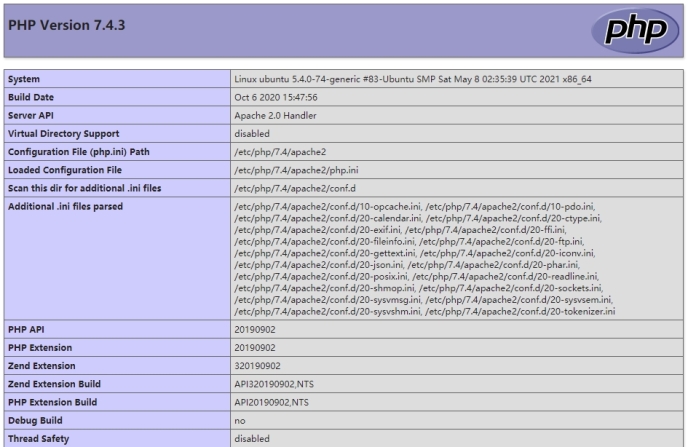
Task: Click the 20-tokenizer.ini file path
Action: (x=520, y=311)
